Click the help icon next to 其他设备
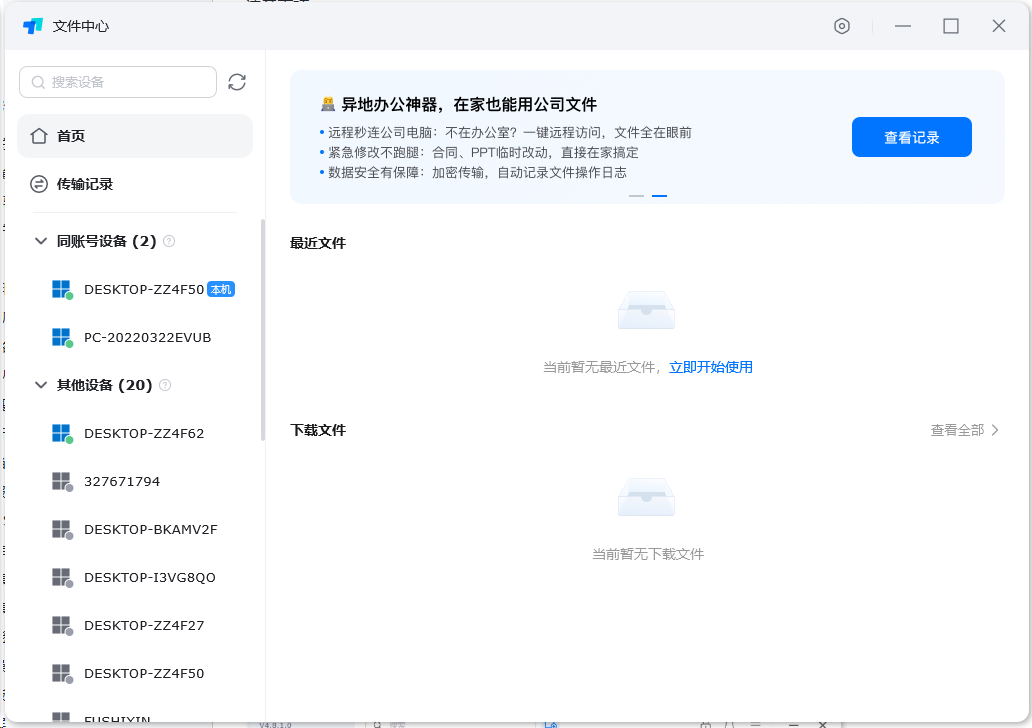The width and height of the screenshot is (1032, 728). click(165, 385)
